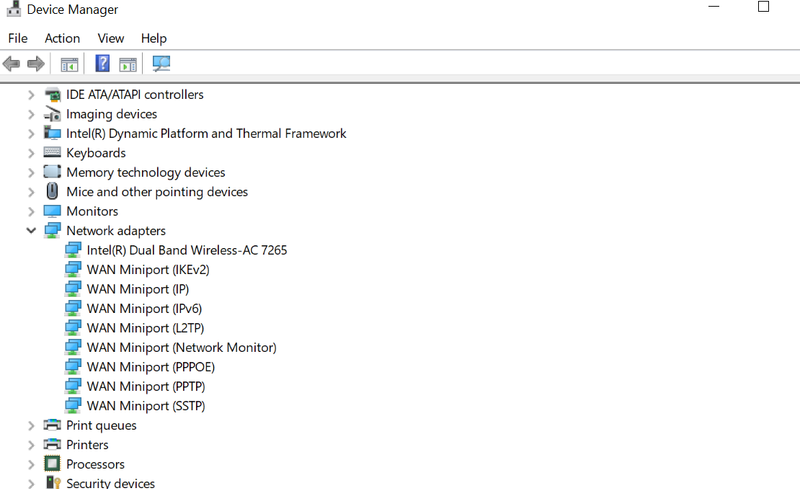Select WAN Miniport (IKEv2) entry
Viewport: 800px width, 489px height.
(148, 270)
